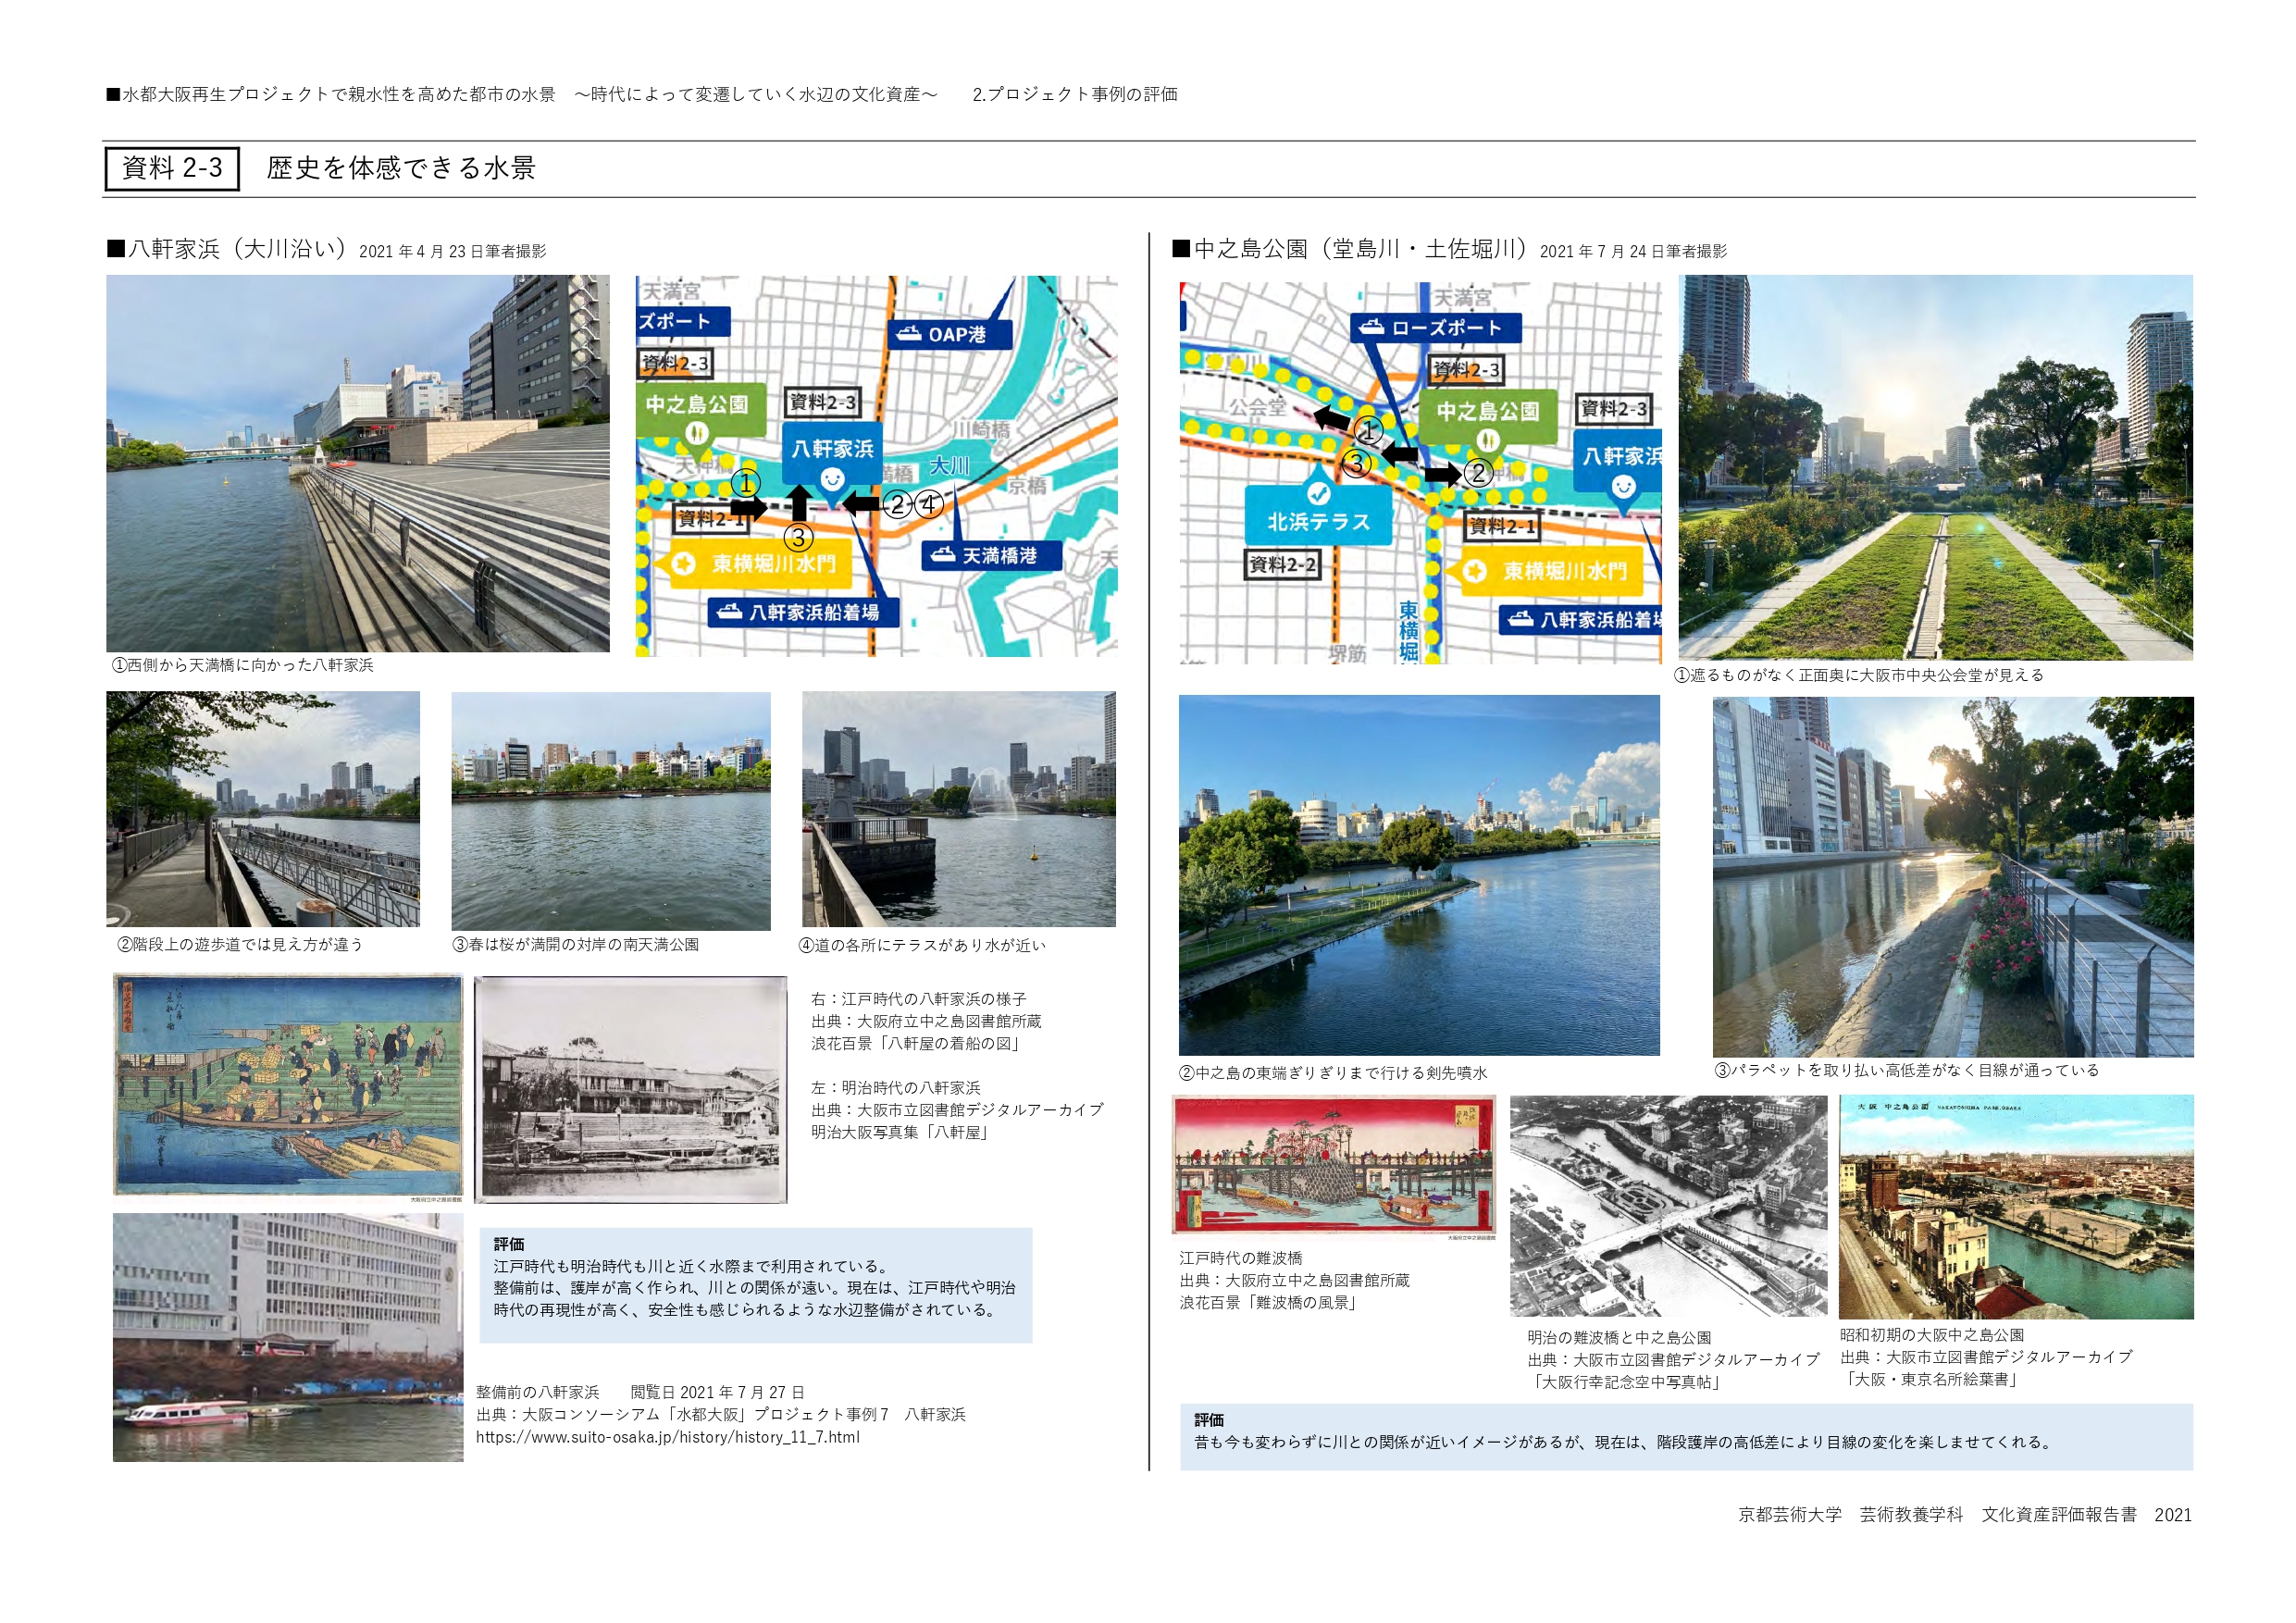Screen dimensions: 2296x1623
Task: Click the ローズポート ship label on map
Action: coord(1435,328)
